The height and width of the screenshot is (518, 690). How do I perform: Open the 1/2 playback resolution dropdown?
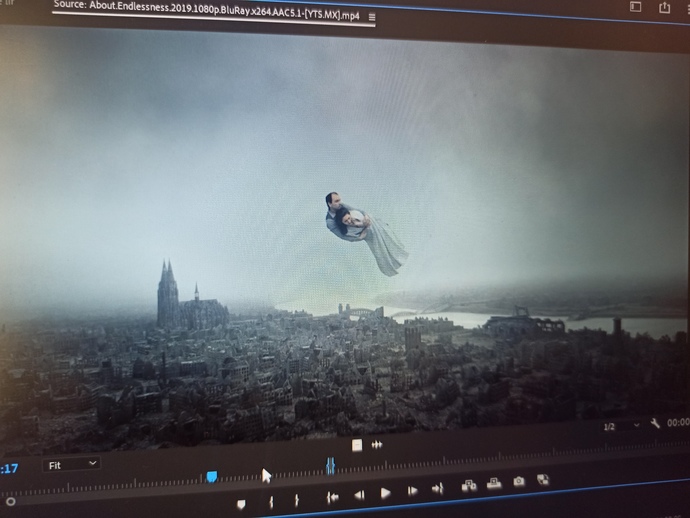pos(621,426)
